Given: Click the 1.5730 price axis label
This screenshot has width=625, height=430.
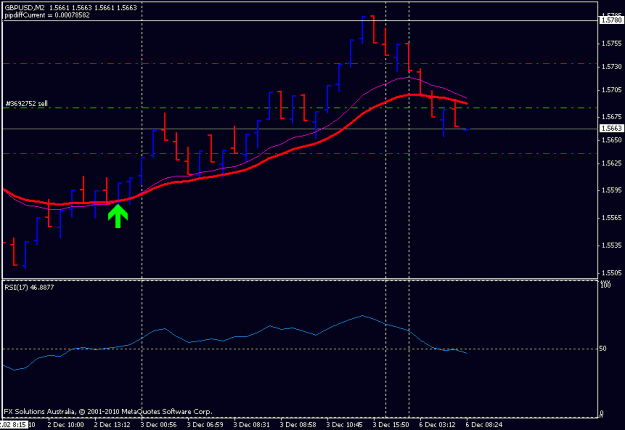Looking at the screenshot, I should coord(611,67).
